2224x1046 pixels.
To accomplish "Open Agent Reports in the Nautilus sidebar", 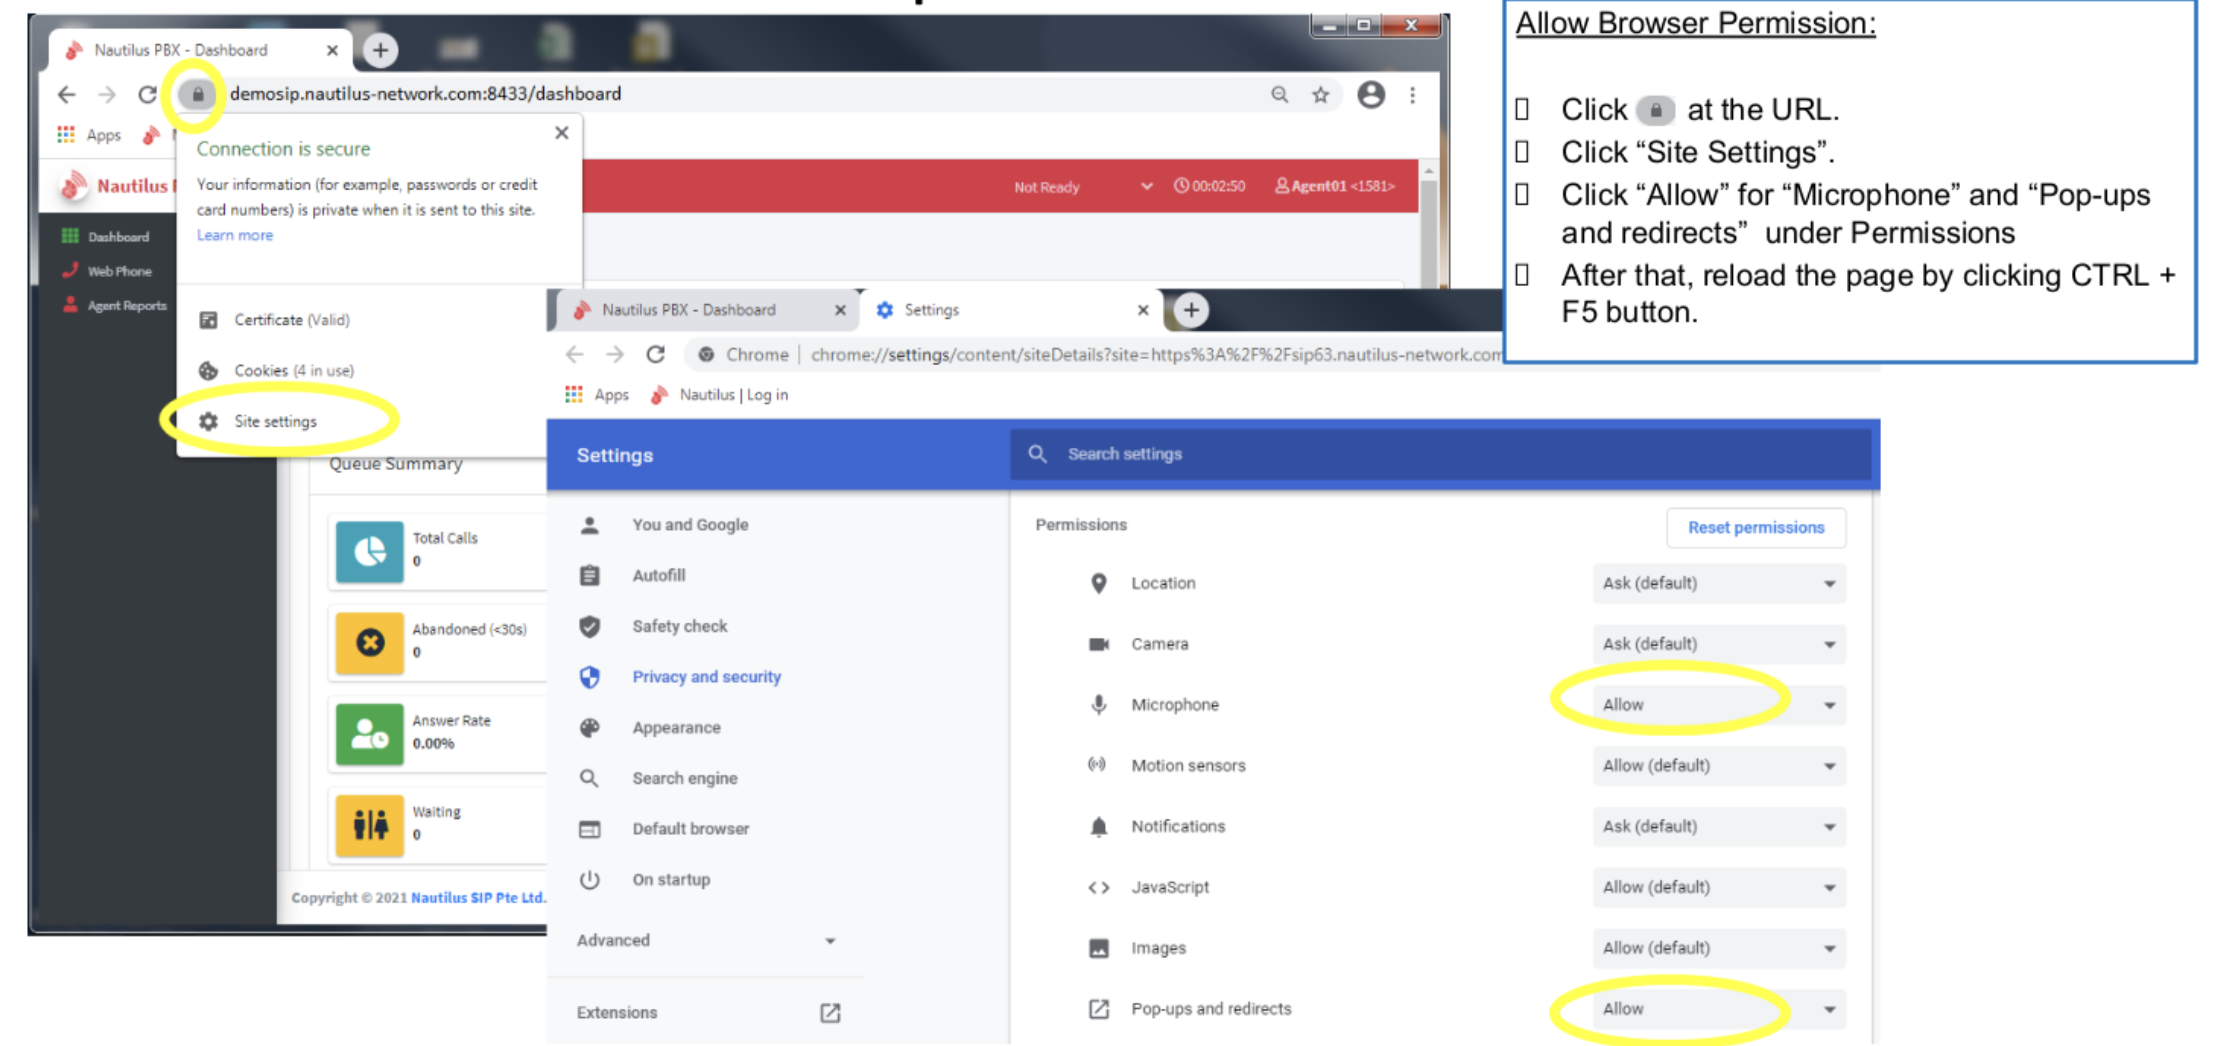I will [114, 306].
